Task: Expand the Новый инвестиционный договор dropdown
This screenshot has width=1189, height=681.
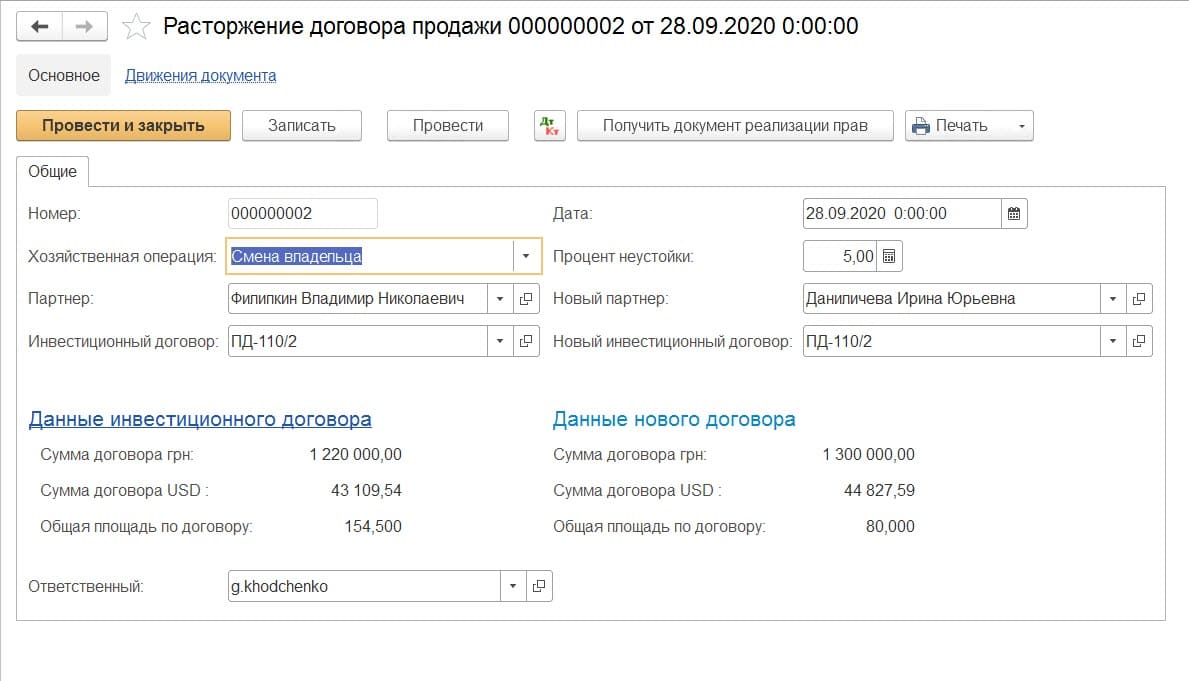Action: tap(1113, 341)
